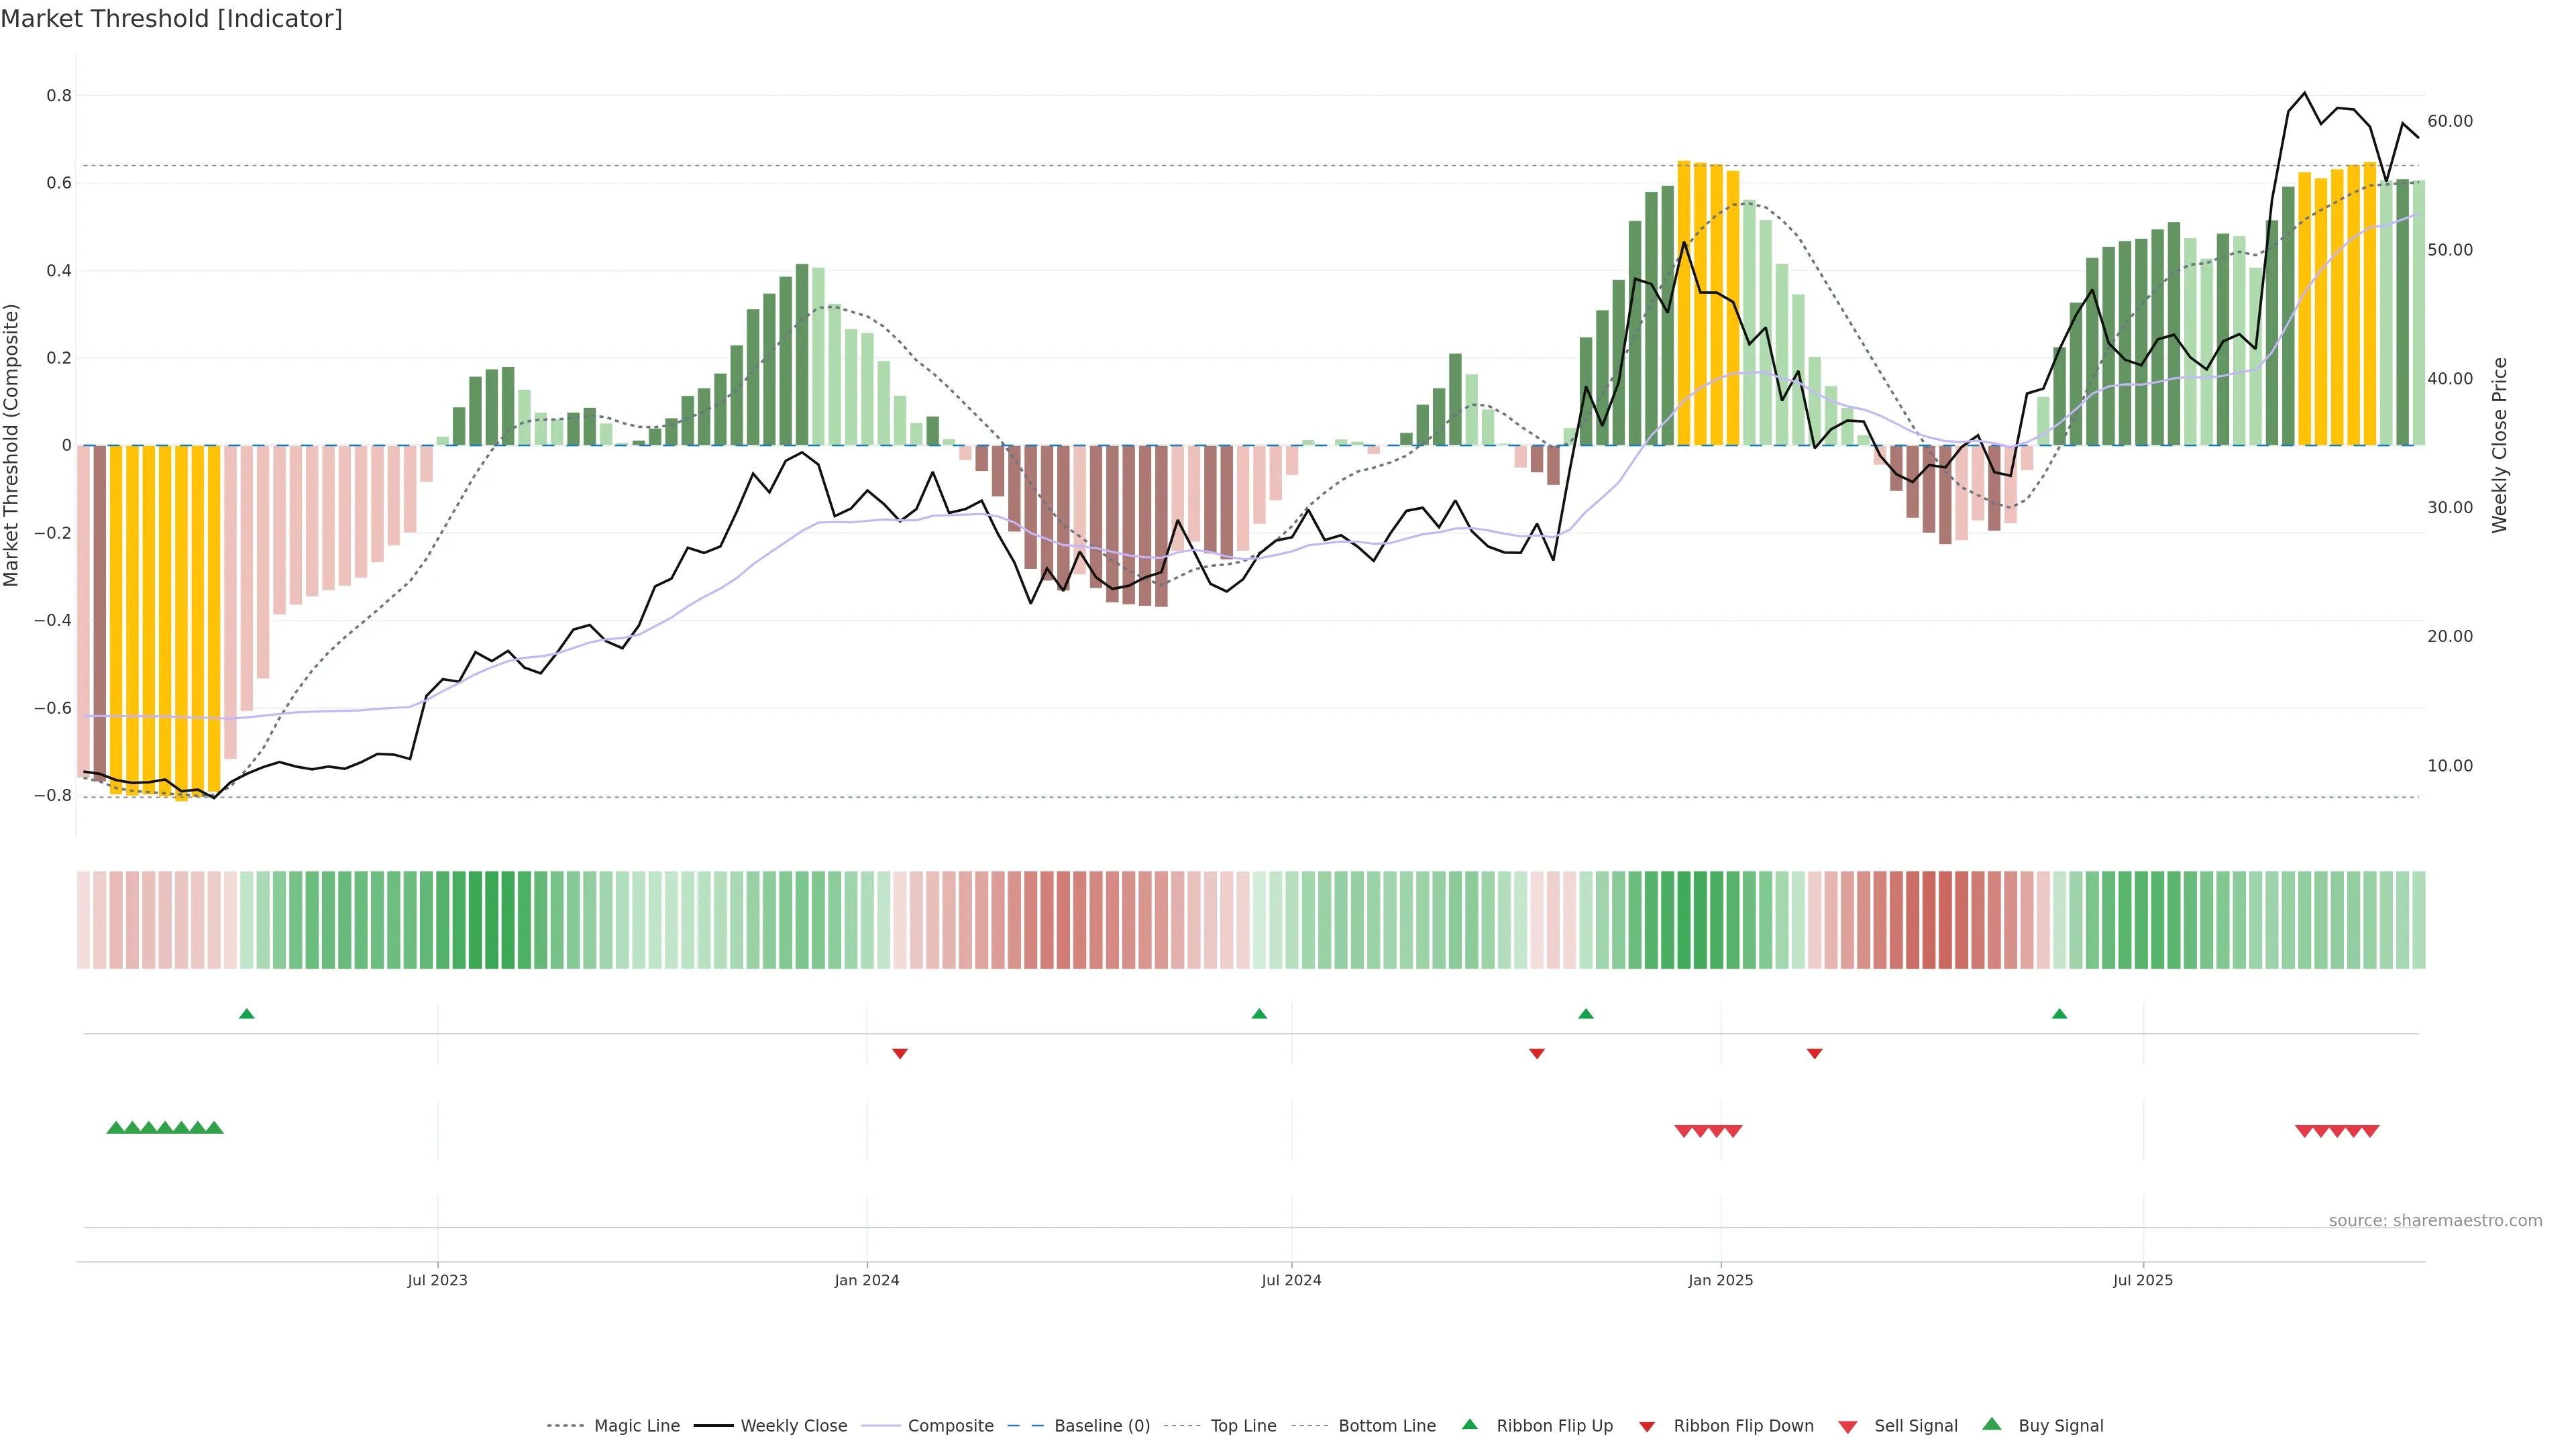Click the rightmost red sell signal triangle
The width and height of the screenshot is (2576, 1449).
tap(2370, 1131)
